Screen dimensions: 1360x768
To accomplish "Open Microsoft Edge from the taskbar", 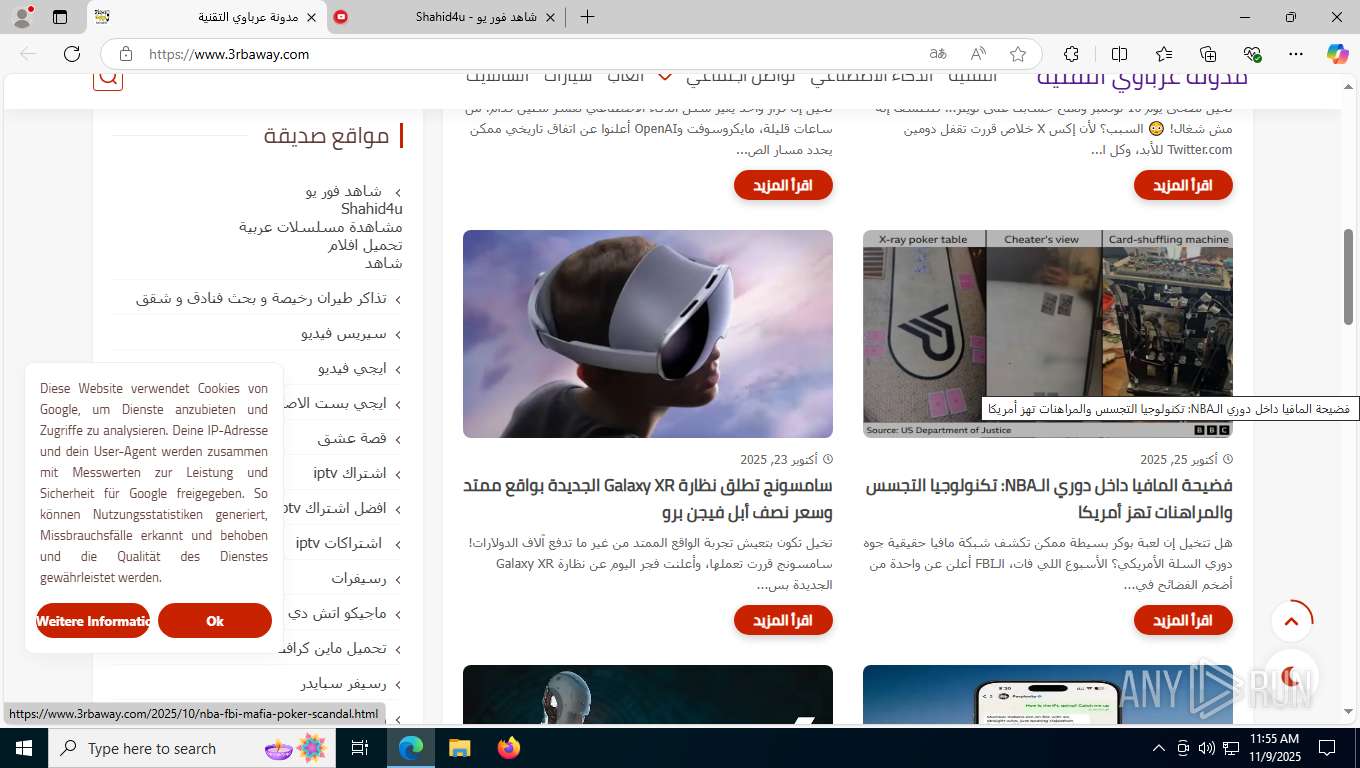I will coord(411,748).
